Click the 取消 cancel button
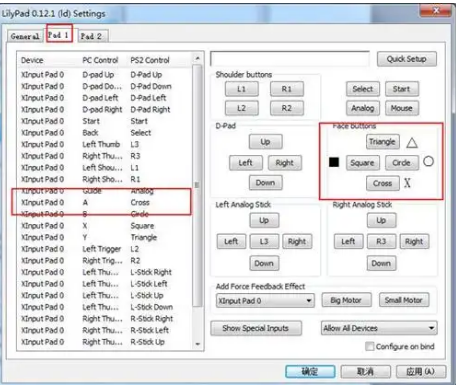The height and width of the screenshot is (385, 456). coord(365,372)
